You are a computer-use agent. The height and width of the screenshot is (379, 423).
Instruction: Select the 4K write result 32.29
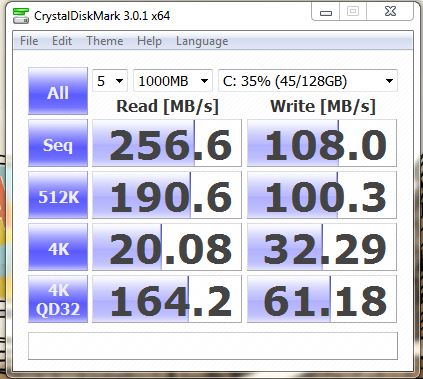tap(322, 247)
